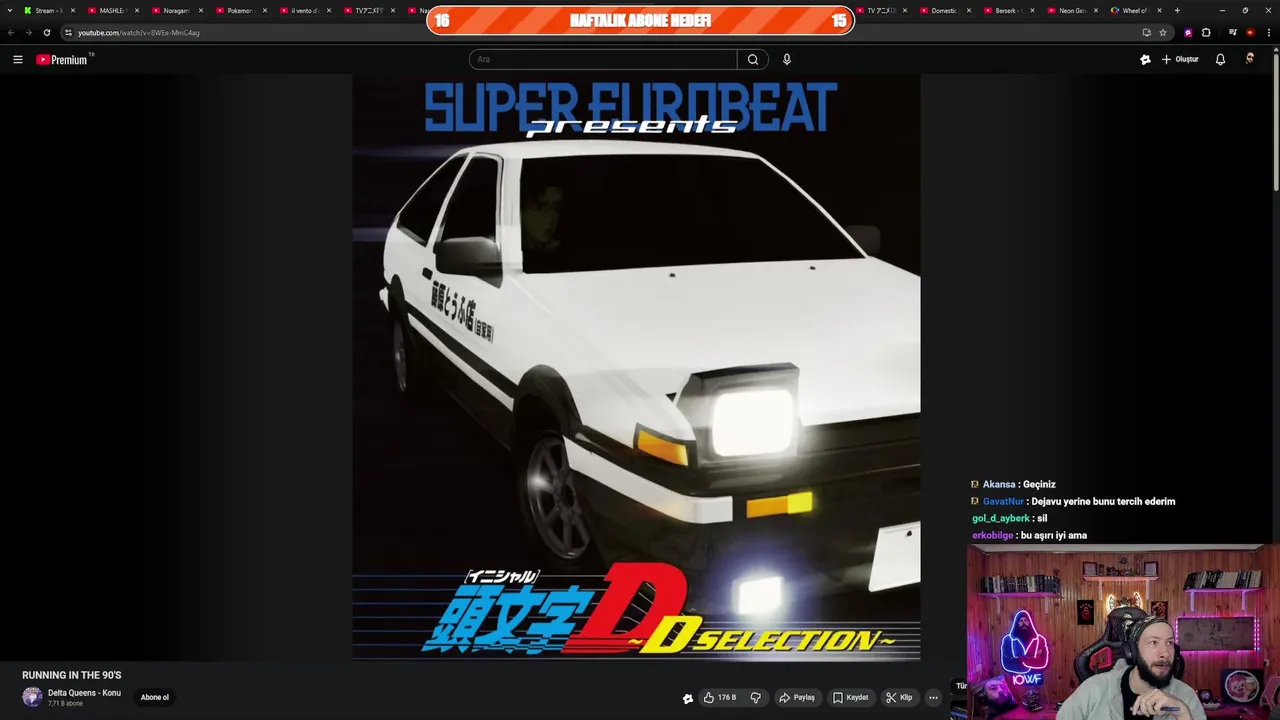
Task: Click the sparkle icon beside Oluştur
Action: coord(1145,60)
